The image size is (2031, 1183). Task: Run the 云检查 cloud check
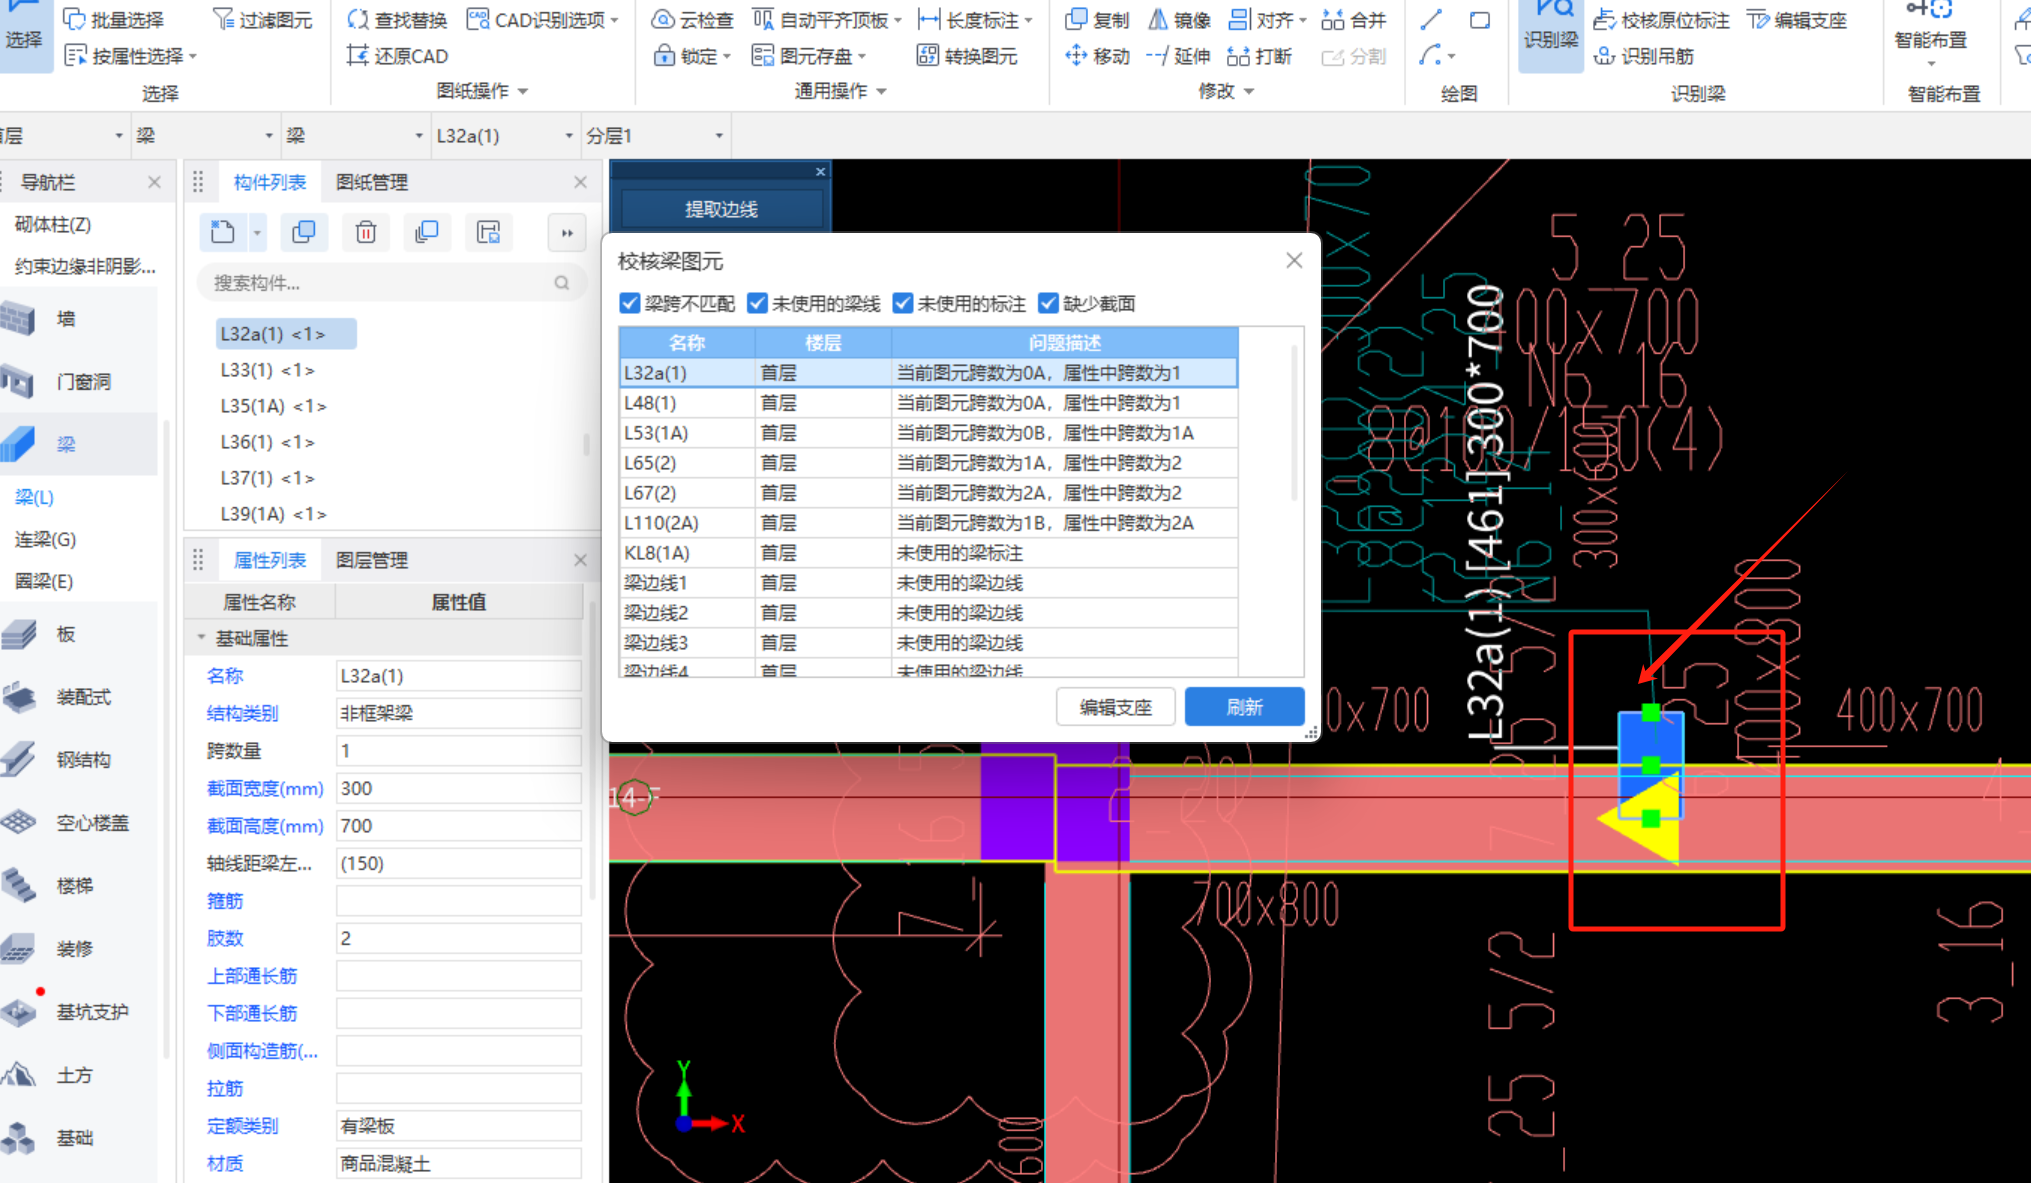tap(692, 20)
